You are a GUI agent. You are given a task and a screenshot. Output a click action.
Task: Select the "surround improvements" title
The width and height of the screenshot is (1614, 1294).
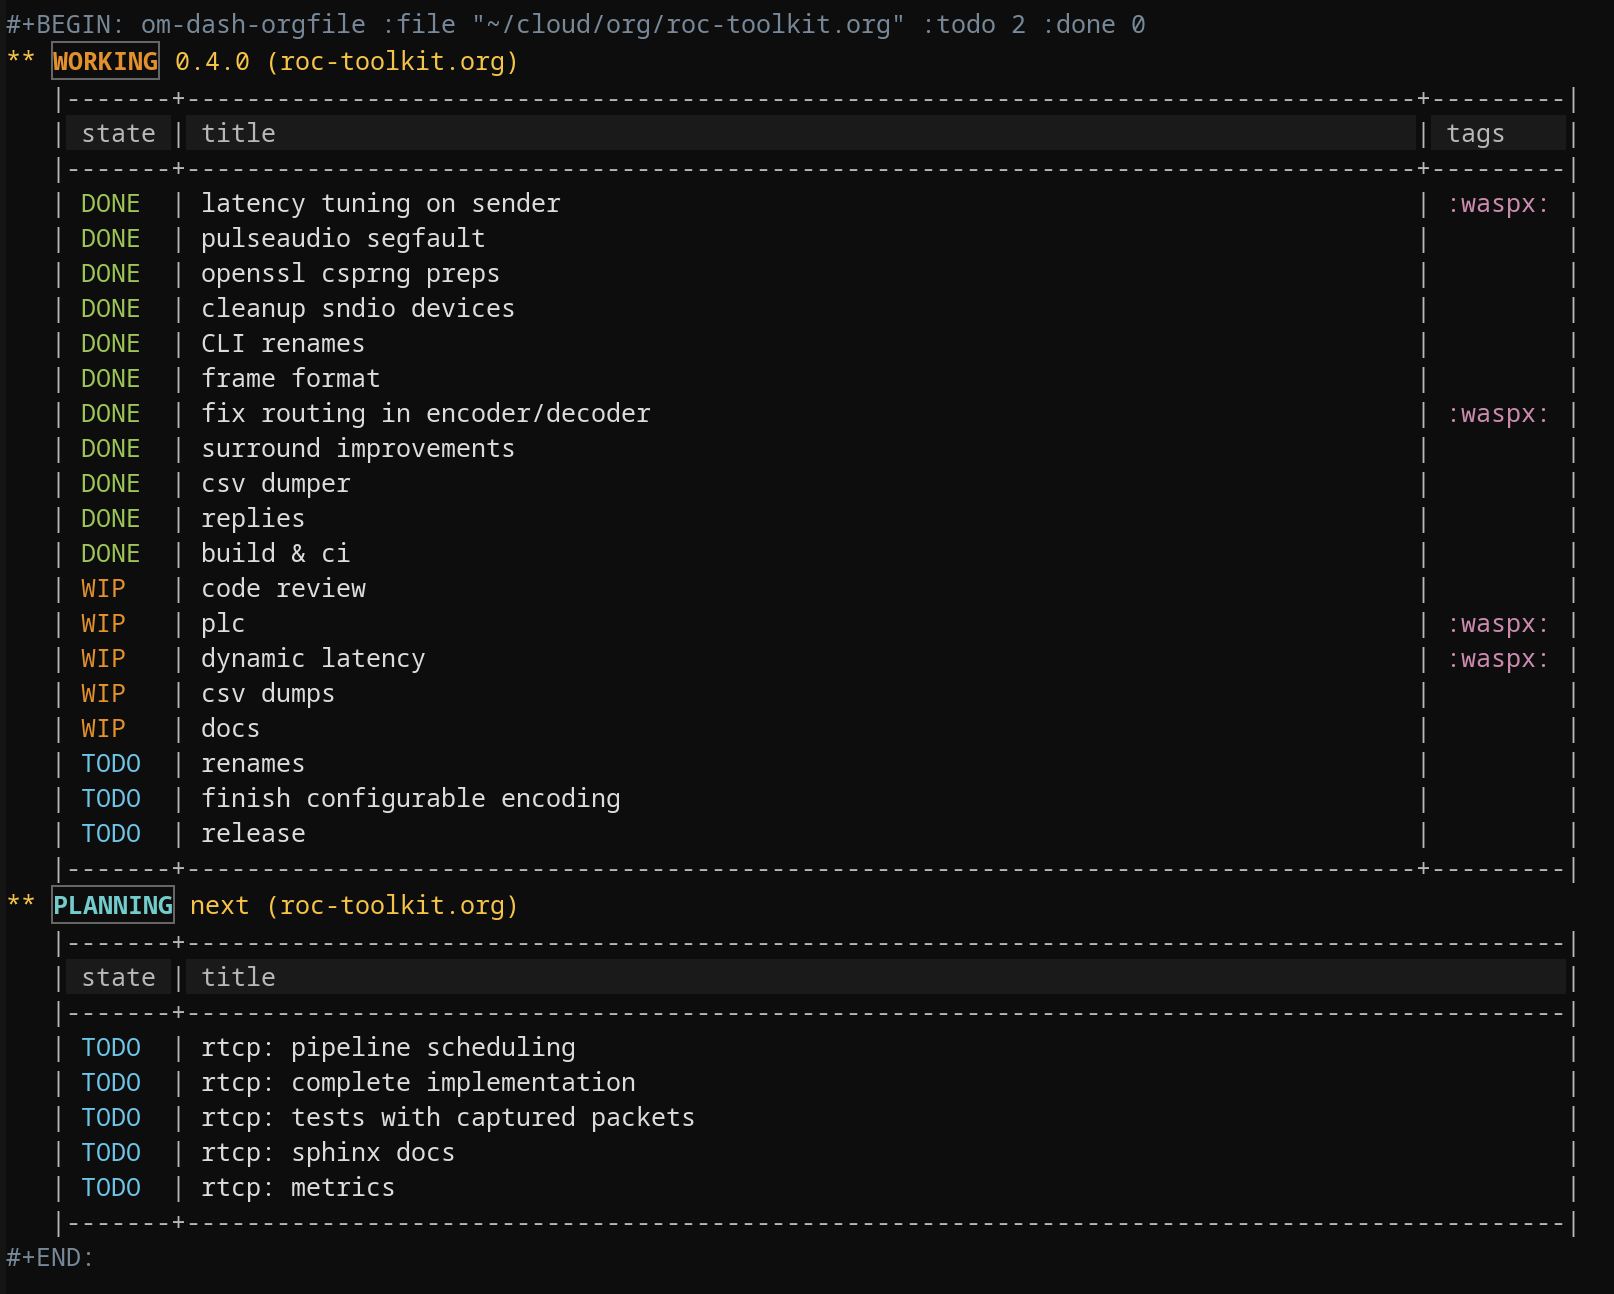click(x=358, y=449)
